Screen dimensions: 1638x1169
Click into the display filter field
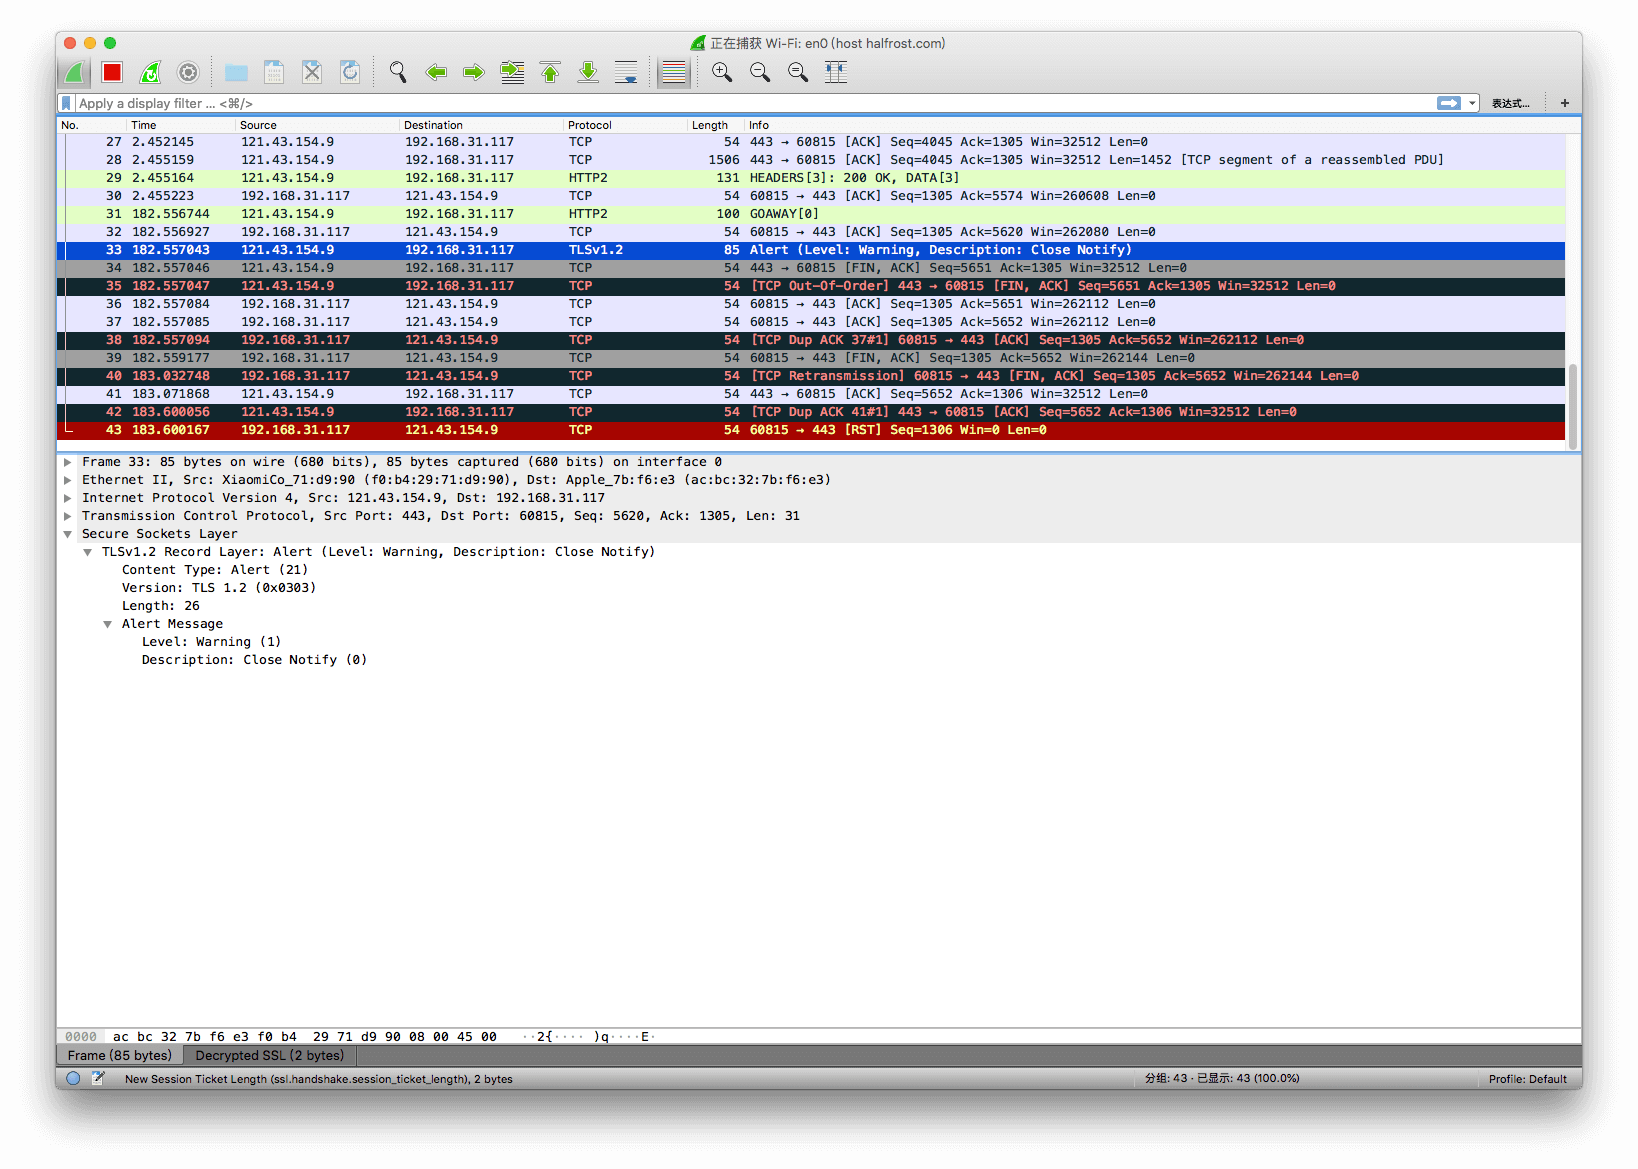click(755, 103)
